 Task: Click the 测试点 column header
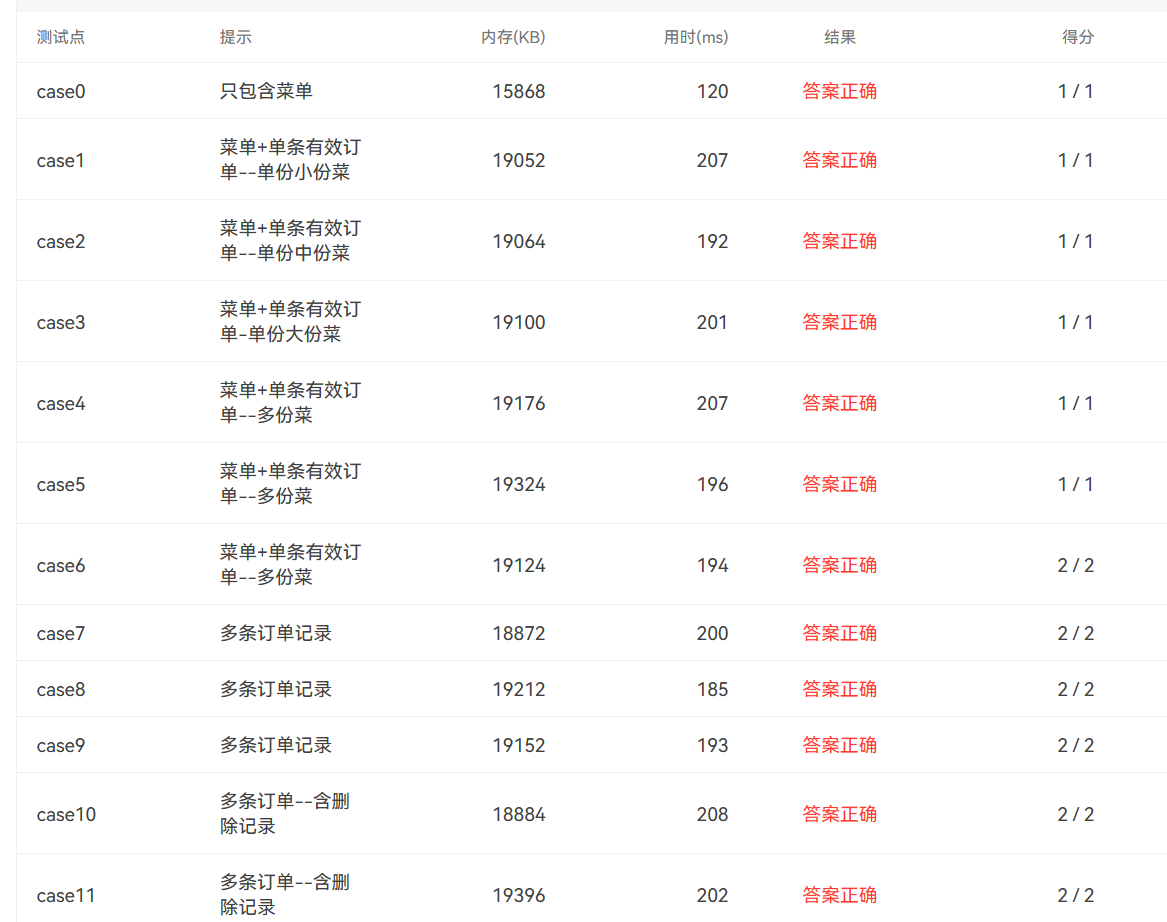point(60,37)
